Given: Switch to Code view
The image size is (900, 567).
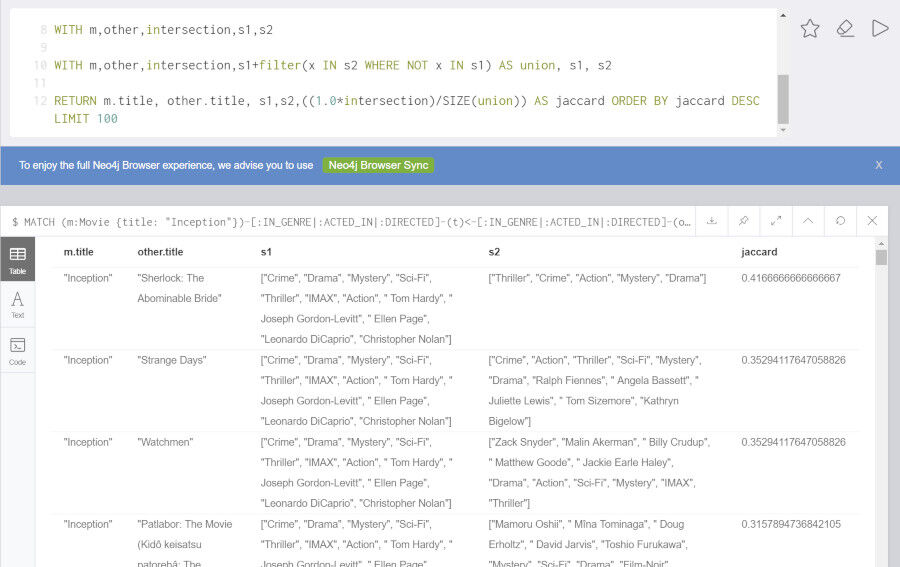Looking at the screenshot, I should [17, 351].
